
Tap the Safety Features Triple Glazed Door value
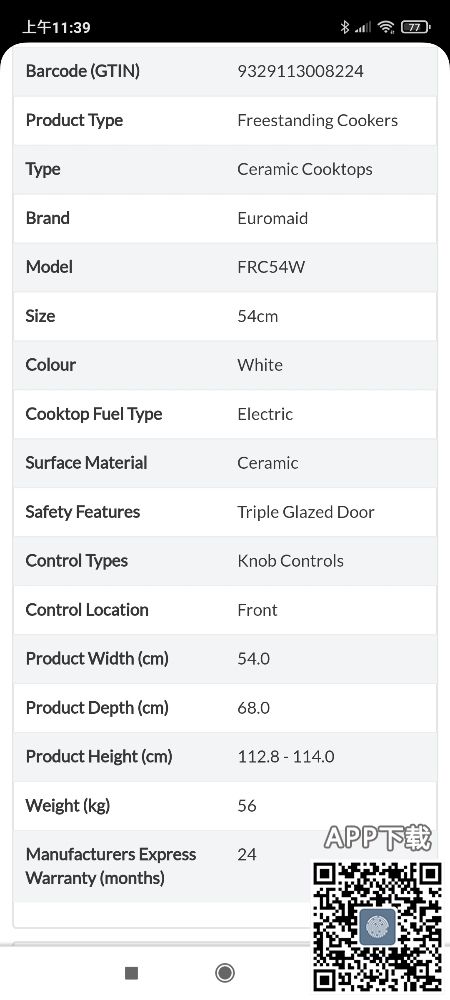[305, 511]
